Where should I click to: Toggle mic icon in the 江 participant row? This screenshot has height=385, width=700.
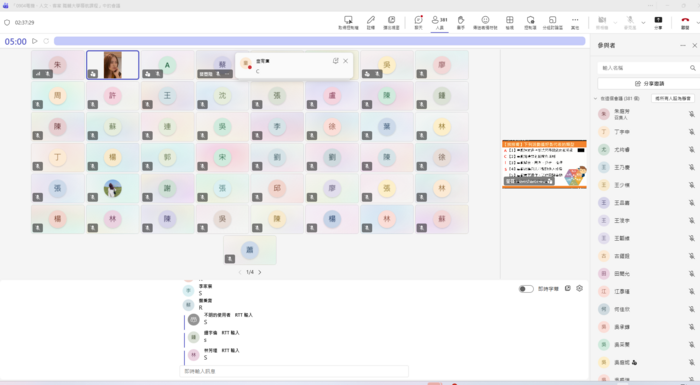click(692, 291)
